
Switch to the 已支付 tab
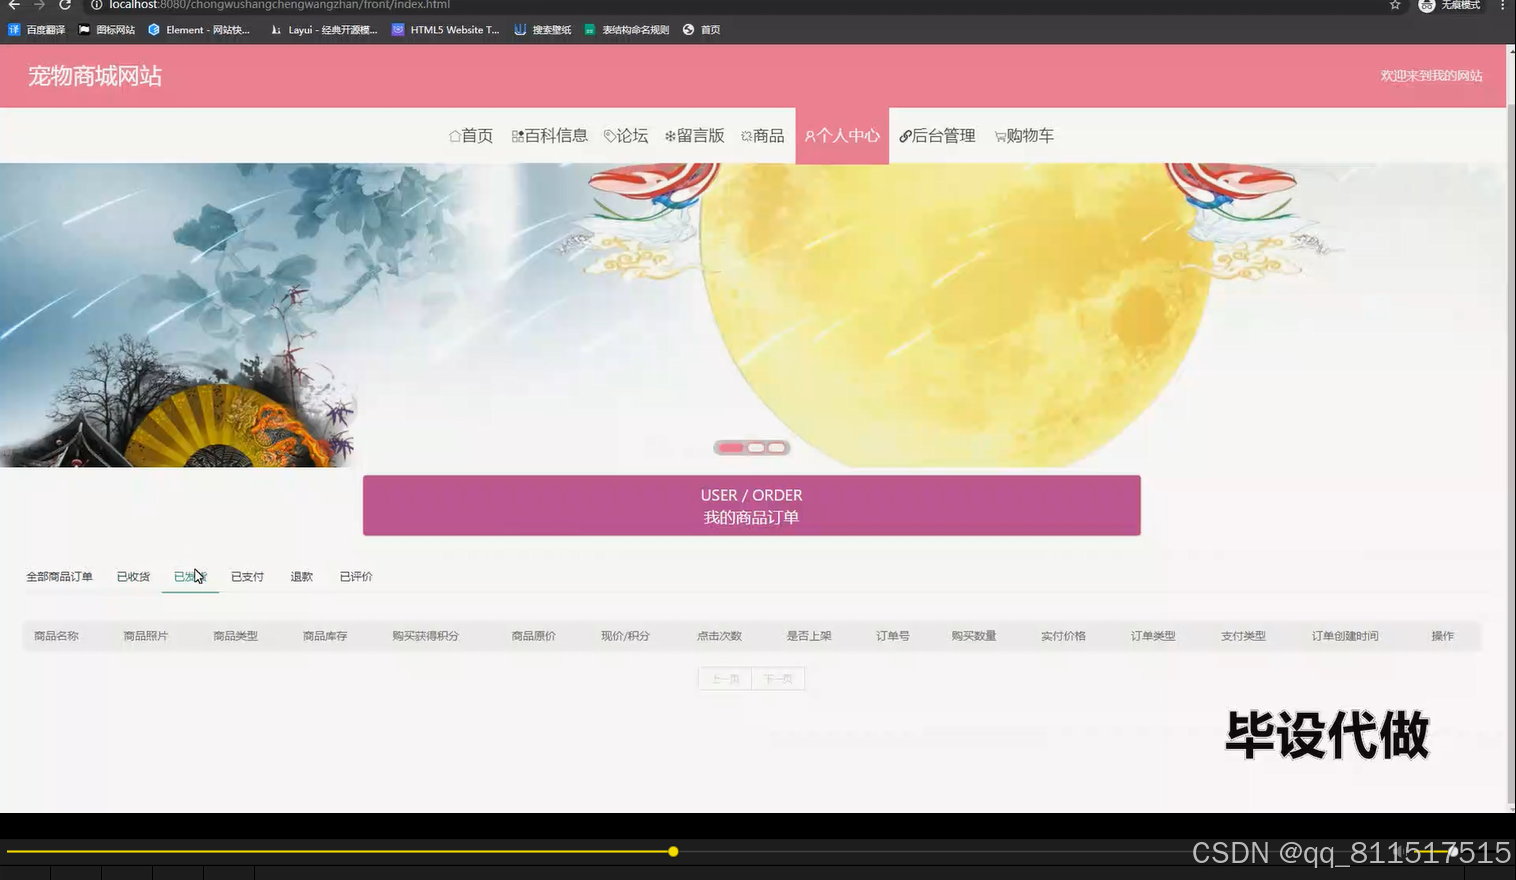pyautogui.click(x=247, y=577)
